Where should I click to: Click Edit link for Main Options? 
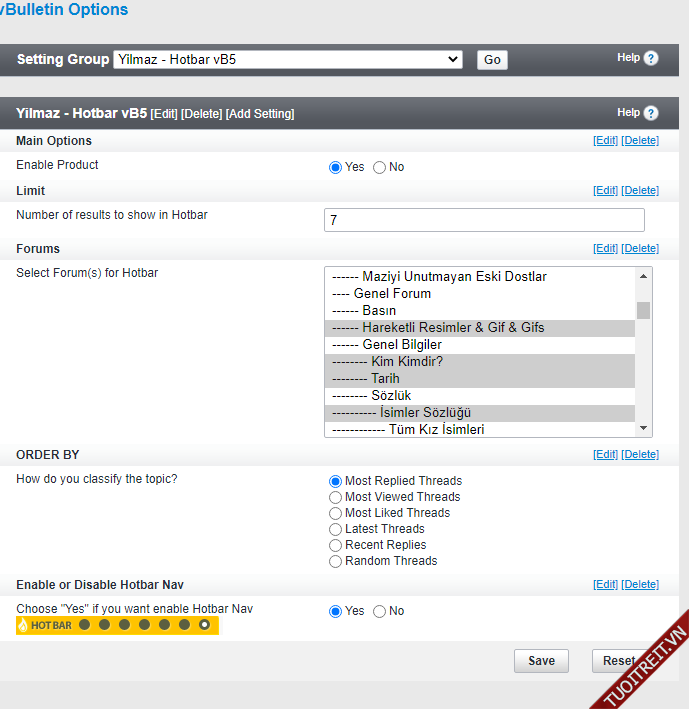[605, 141]
